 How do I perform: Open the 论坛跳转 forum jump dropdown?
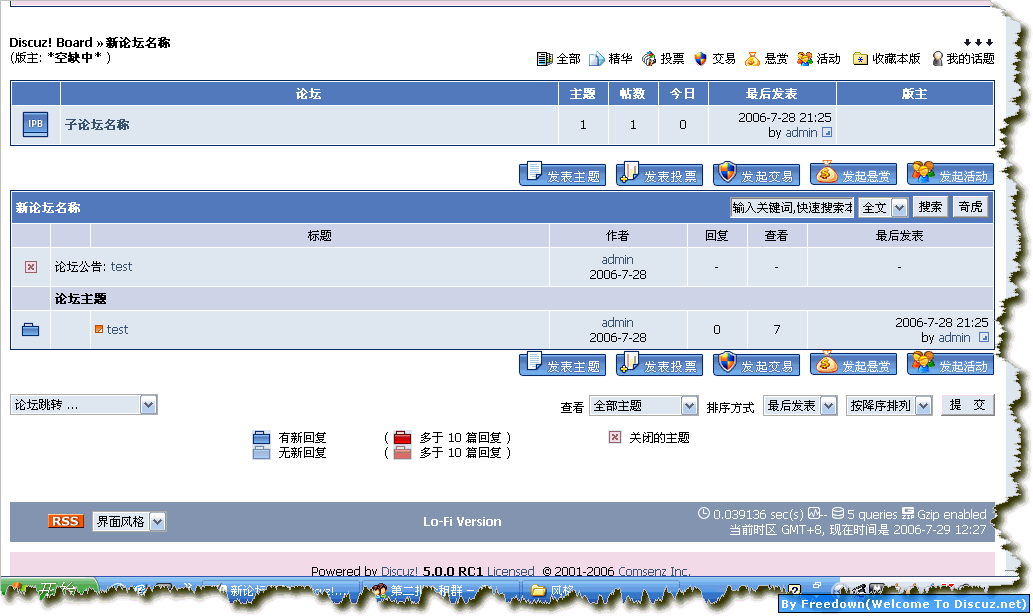(x=84, y=405)
